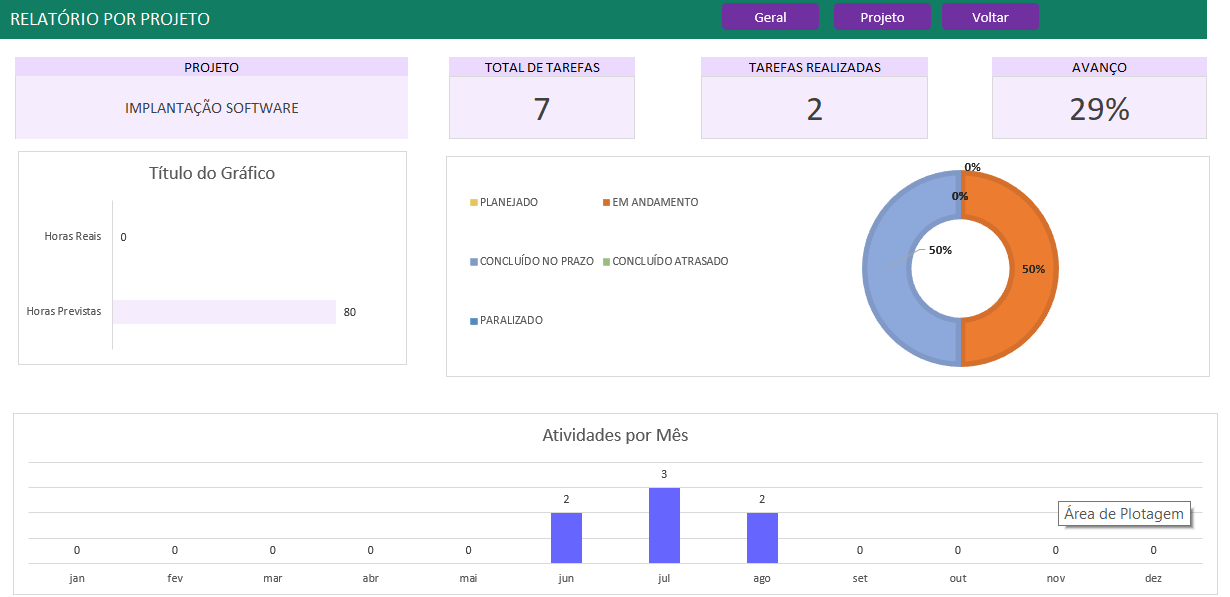1230x597 pixels.
Task: Click the PLANEJADO legend color marker
Action: click(474, 203)
